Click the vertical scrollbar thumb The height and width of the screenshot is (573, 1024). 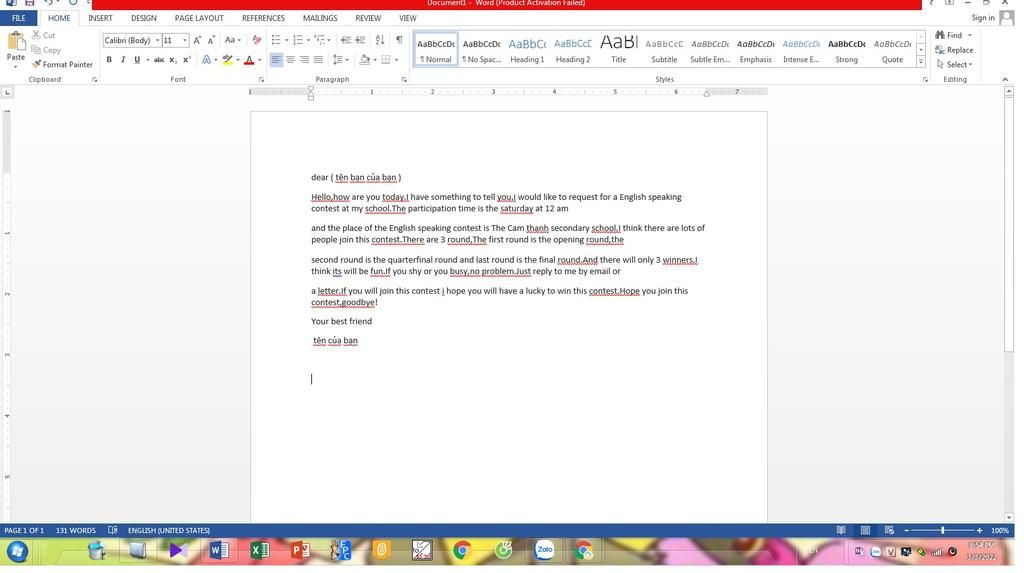pos(1009,224)
